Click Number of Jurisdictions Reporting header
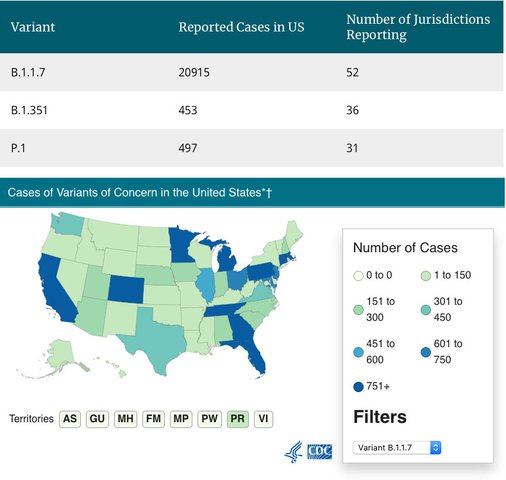Screen dimensions: 506x480 tap(418, 27)
